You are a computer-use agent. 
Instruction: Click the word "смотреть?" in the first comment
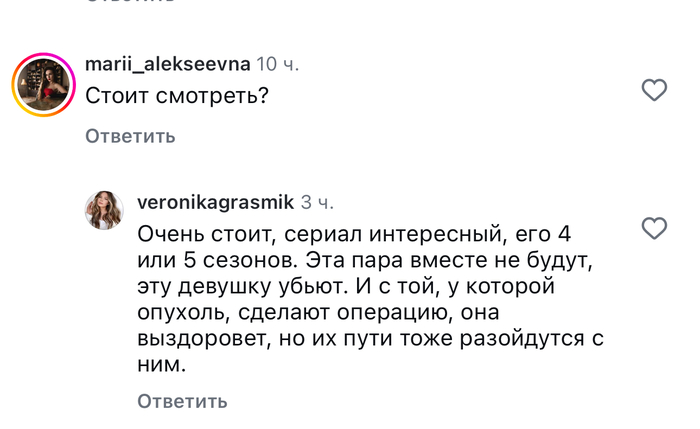coord(212,96)
